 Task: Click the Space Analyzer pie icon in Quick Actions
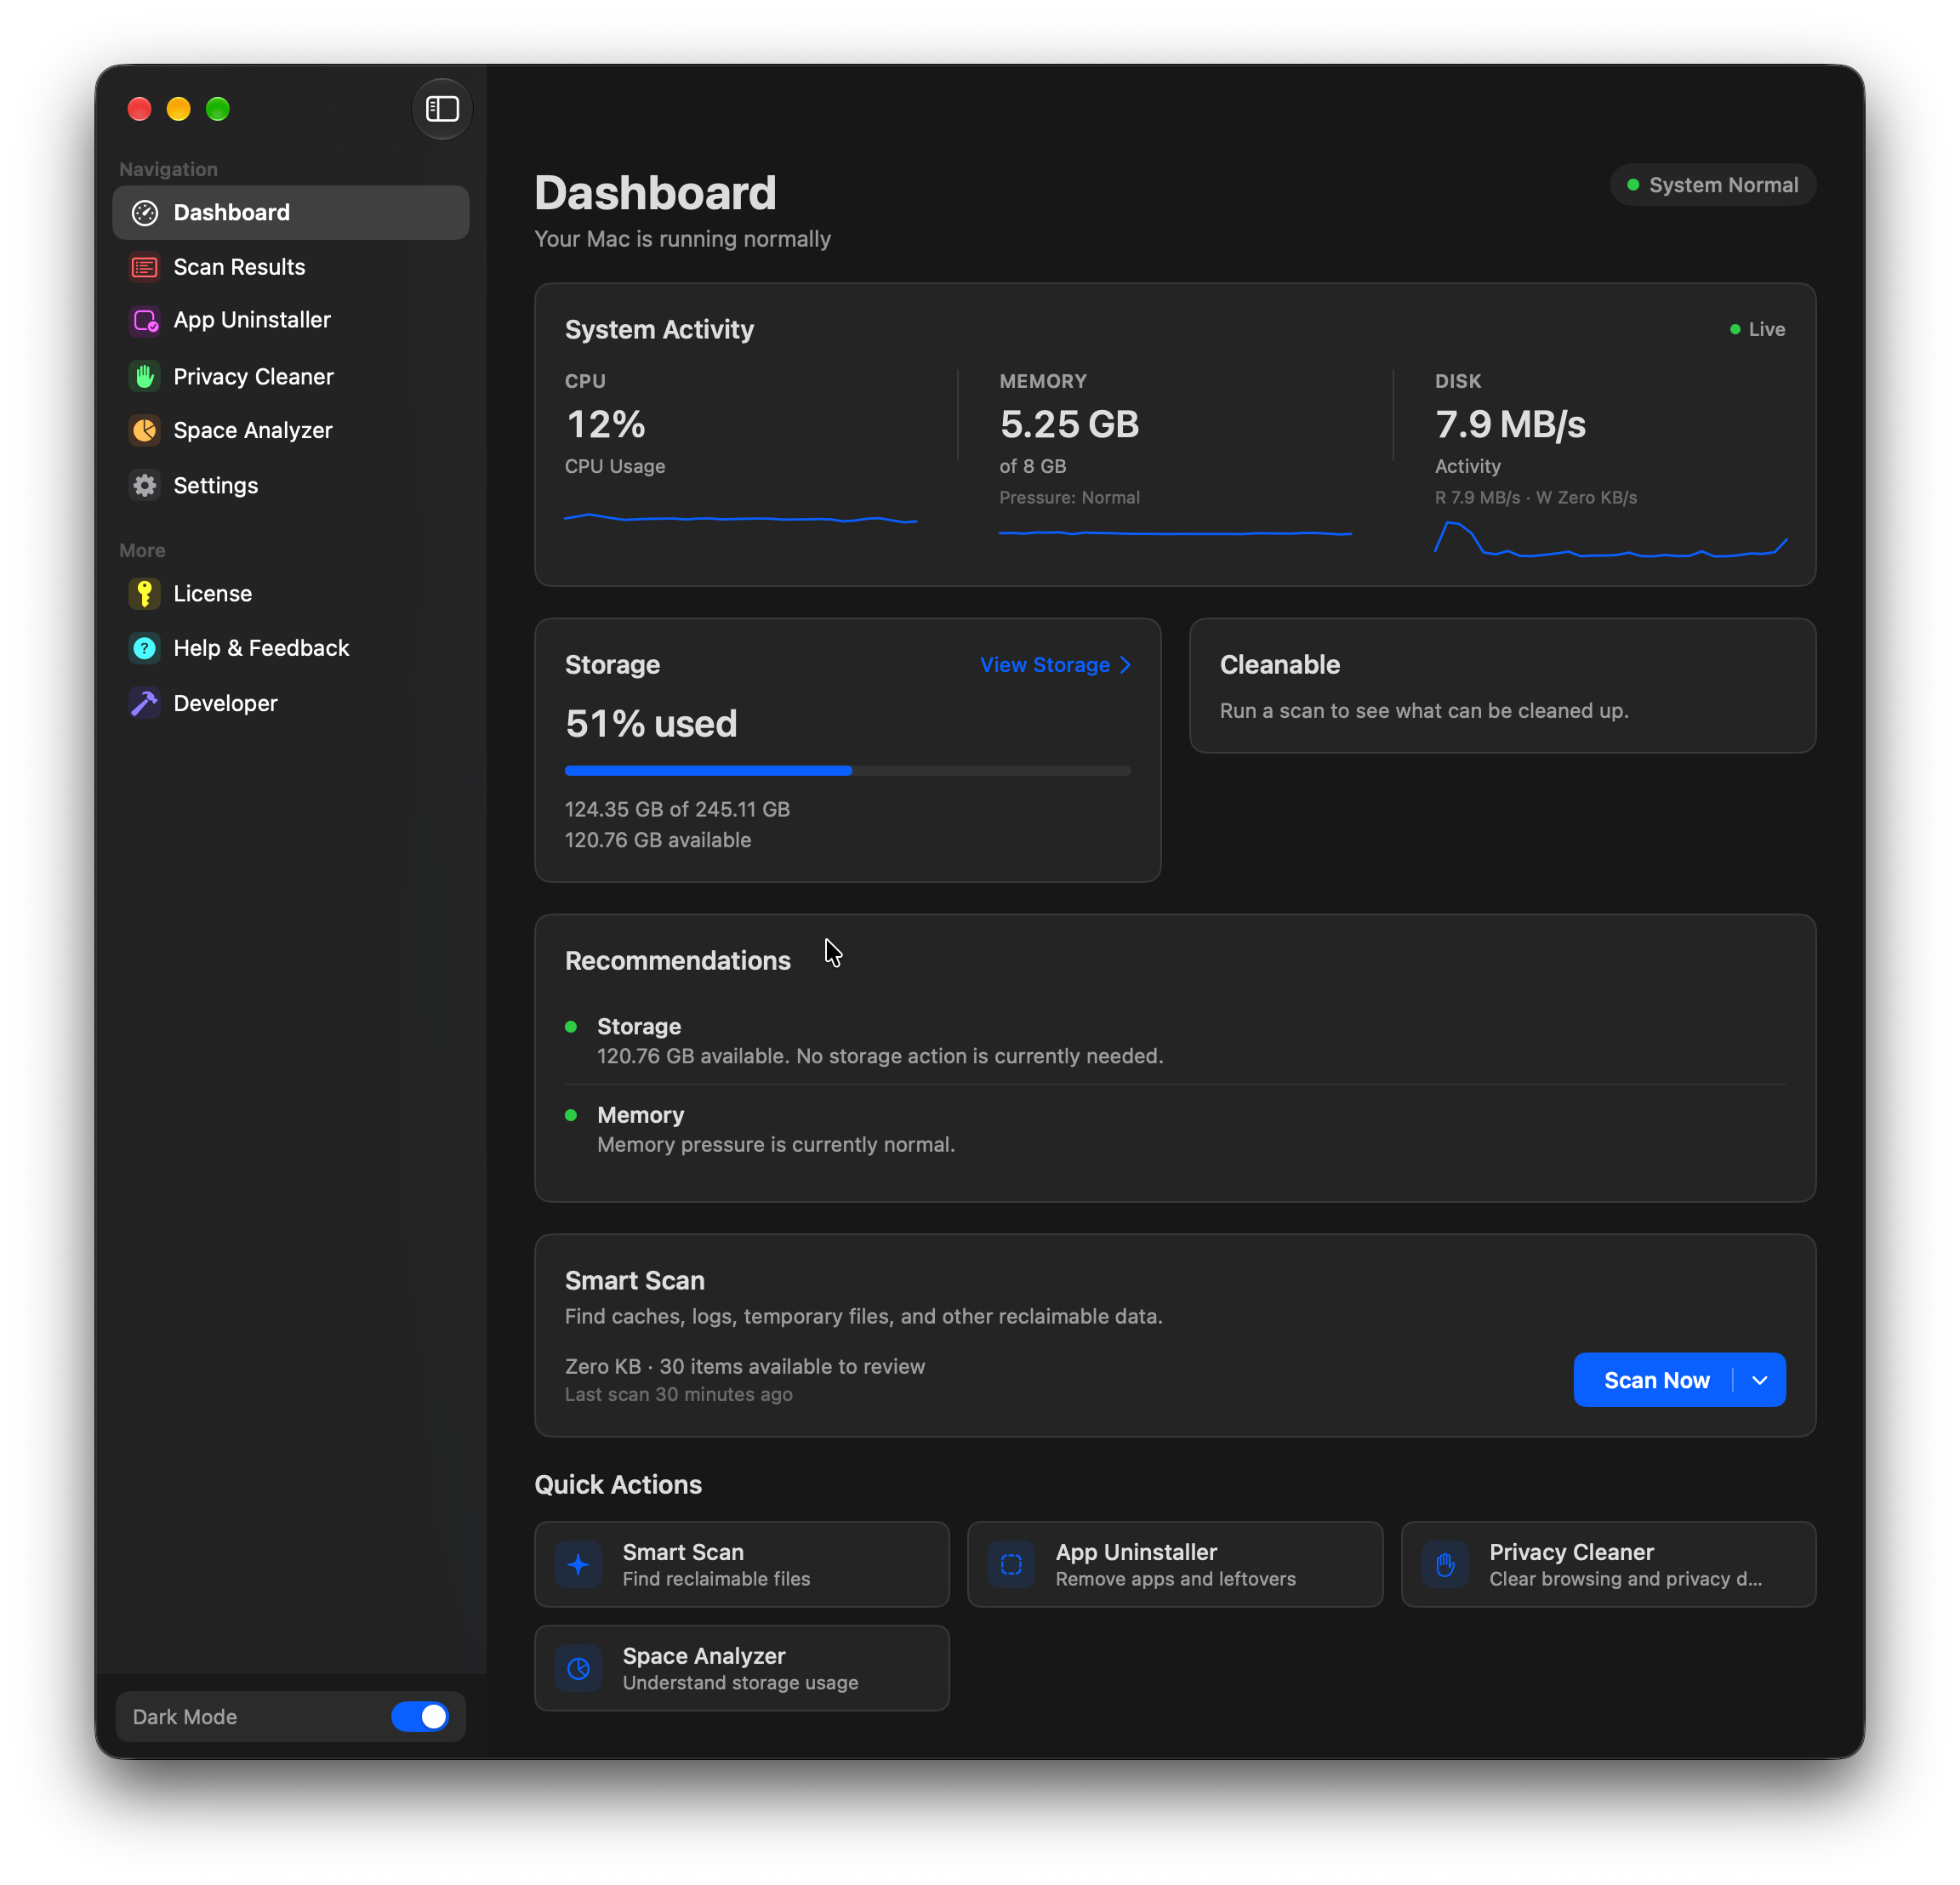pyautogui.click(x=578, y=1668)
